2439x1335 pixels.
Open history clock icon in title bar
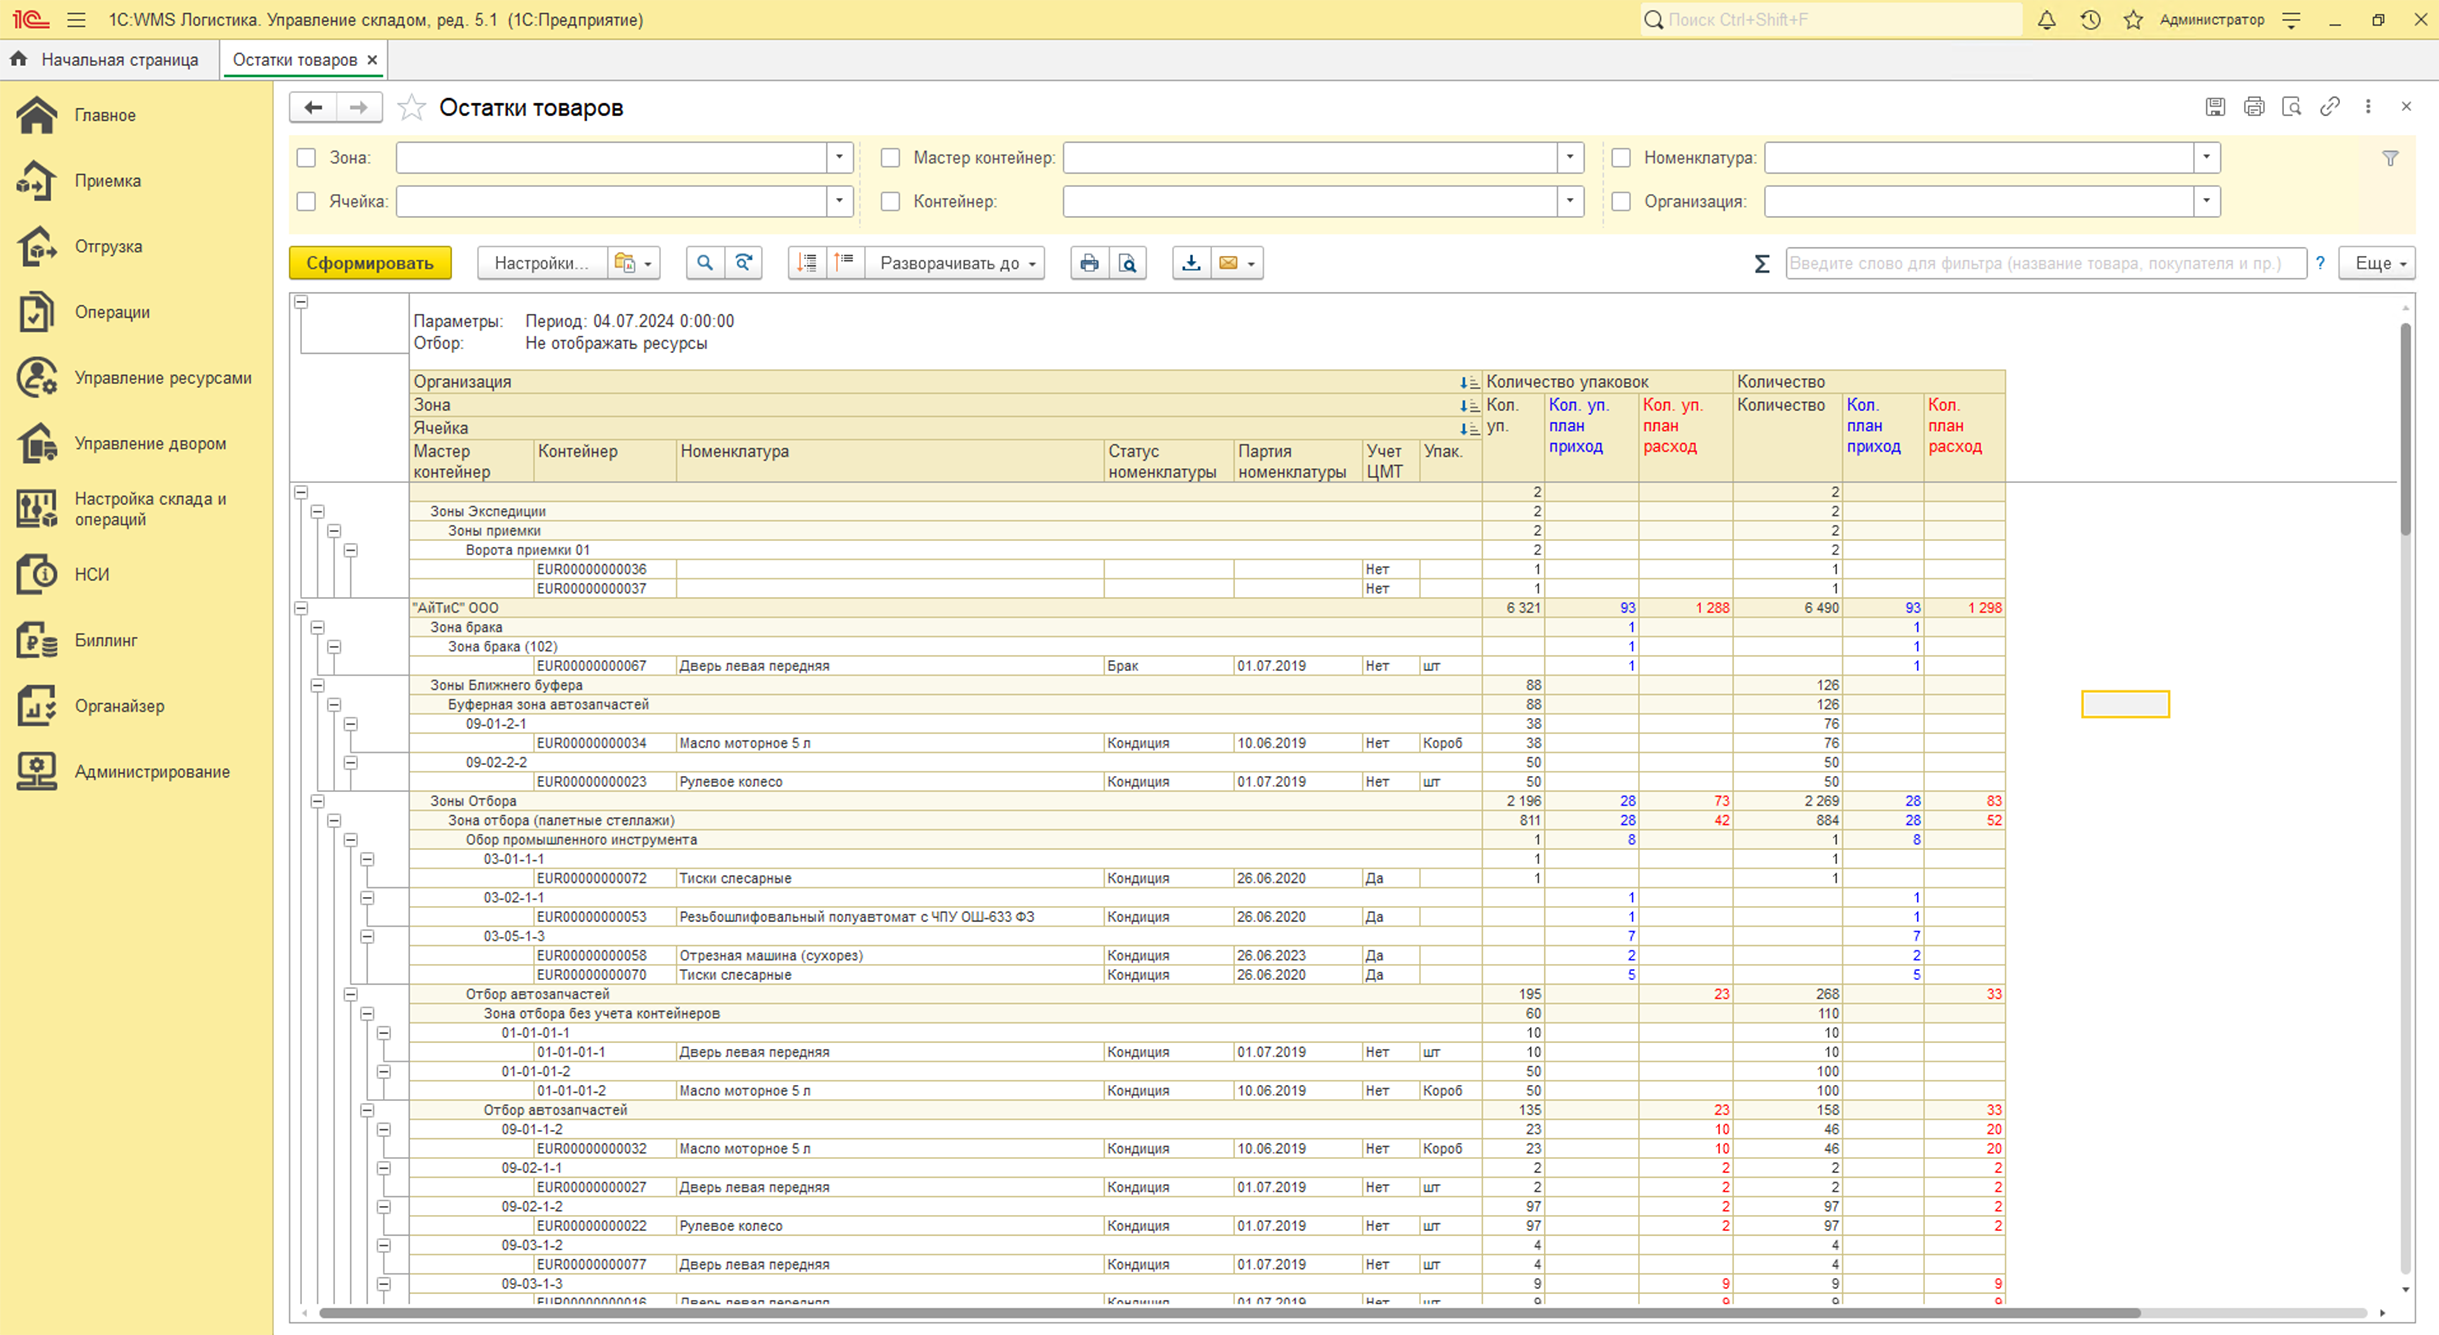tap(2090, 20)
